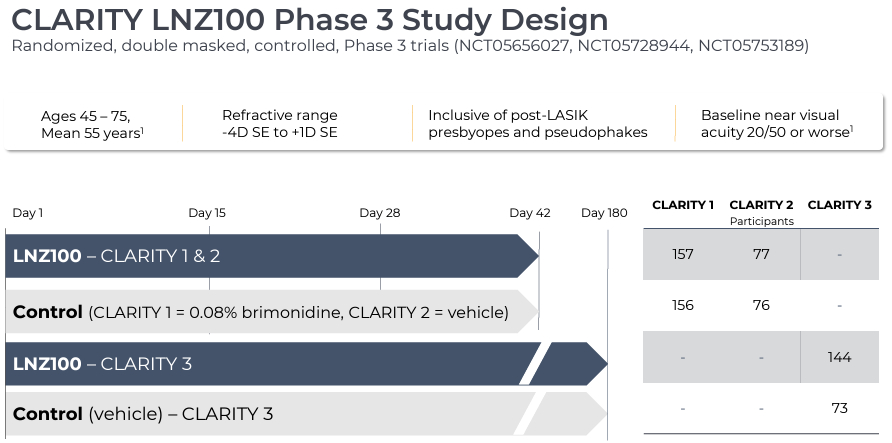
Task: Select the Baseline near visual acuity text
Action: [x=777, y=123]
